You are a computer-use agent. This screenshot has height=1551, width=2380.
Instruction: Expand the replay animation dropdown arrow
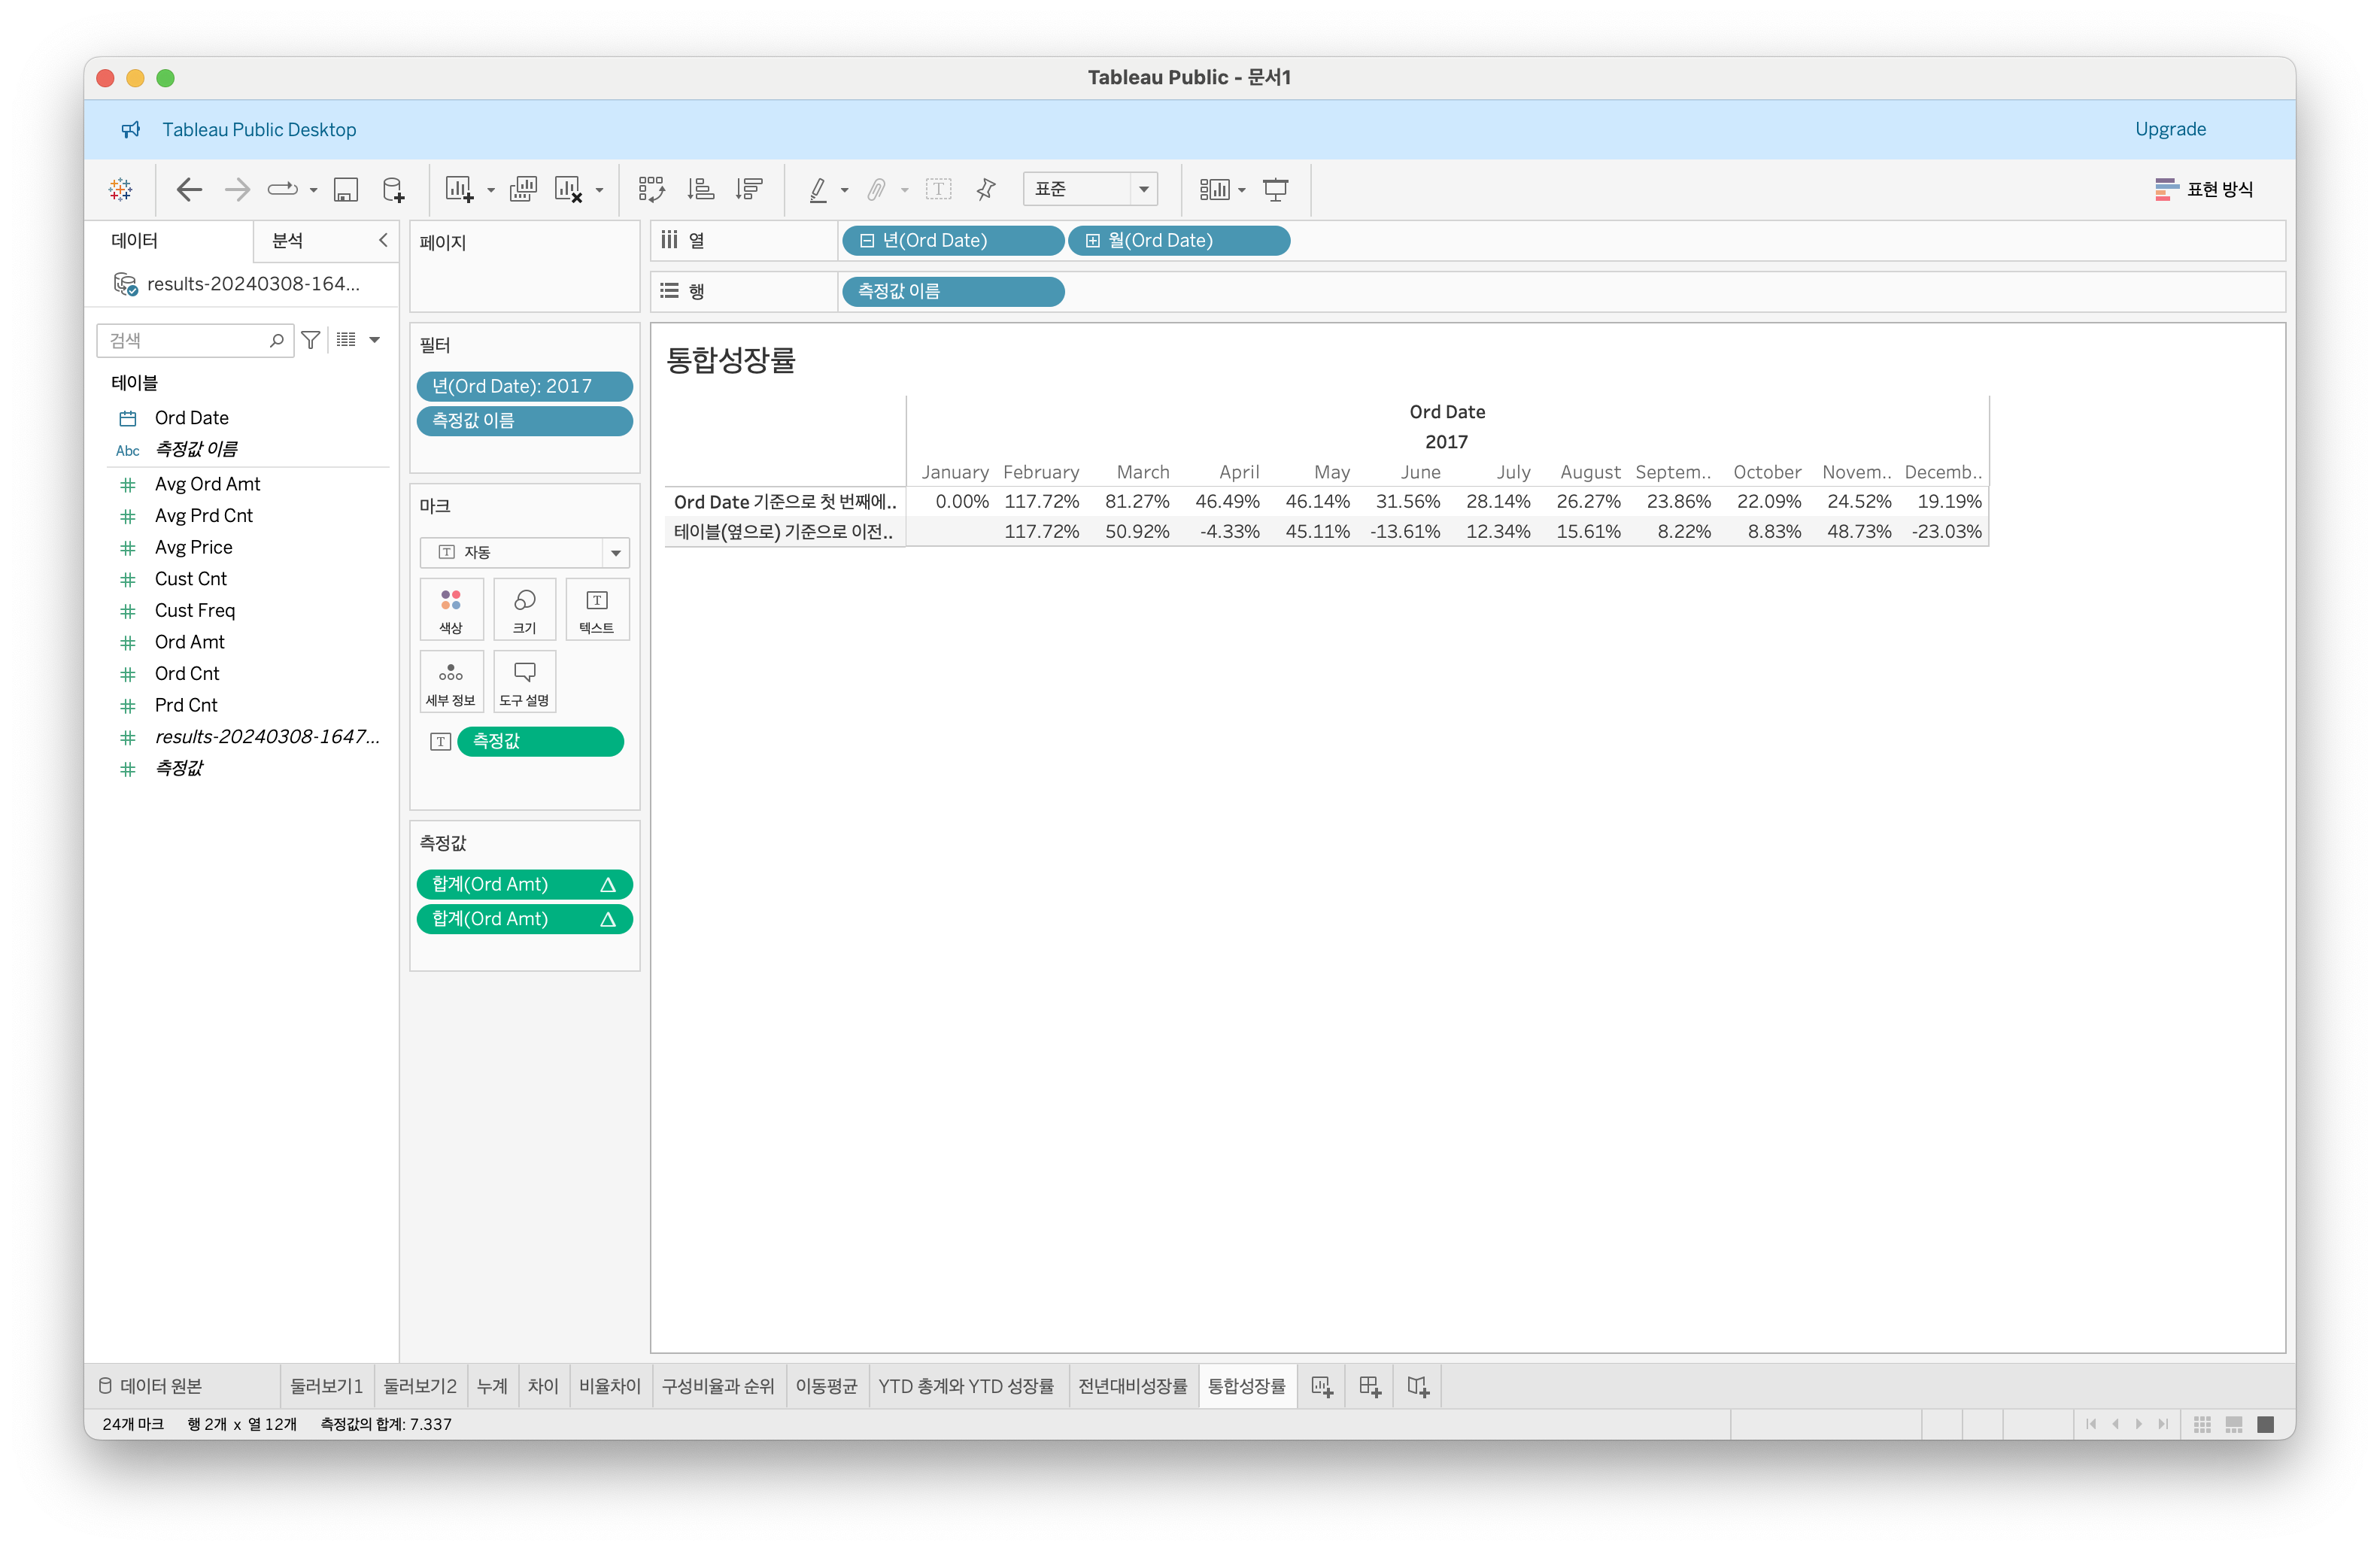tap(313, 190)
